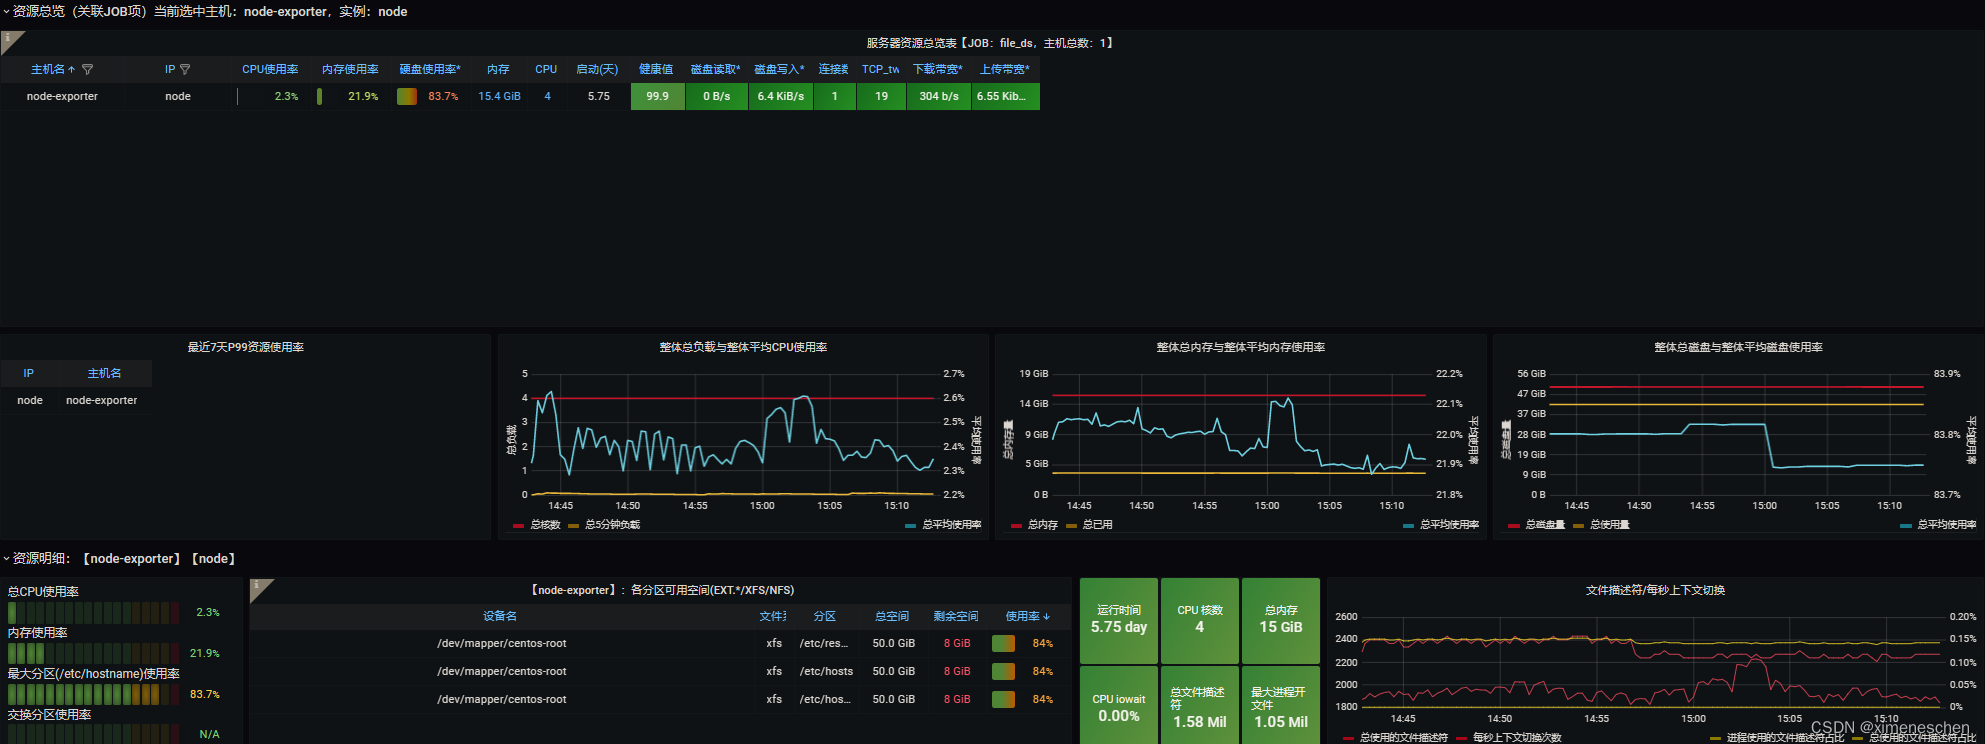
Task: Click the 304 b/s download bandwidth cell
Action: (x=938, y=97)
